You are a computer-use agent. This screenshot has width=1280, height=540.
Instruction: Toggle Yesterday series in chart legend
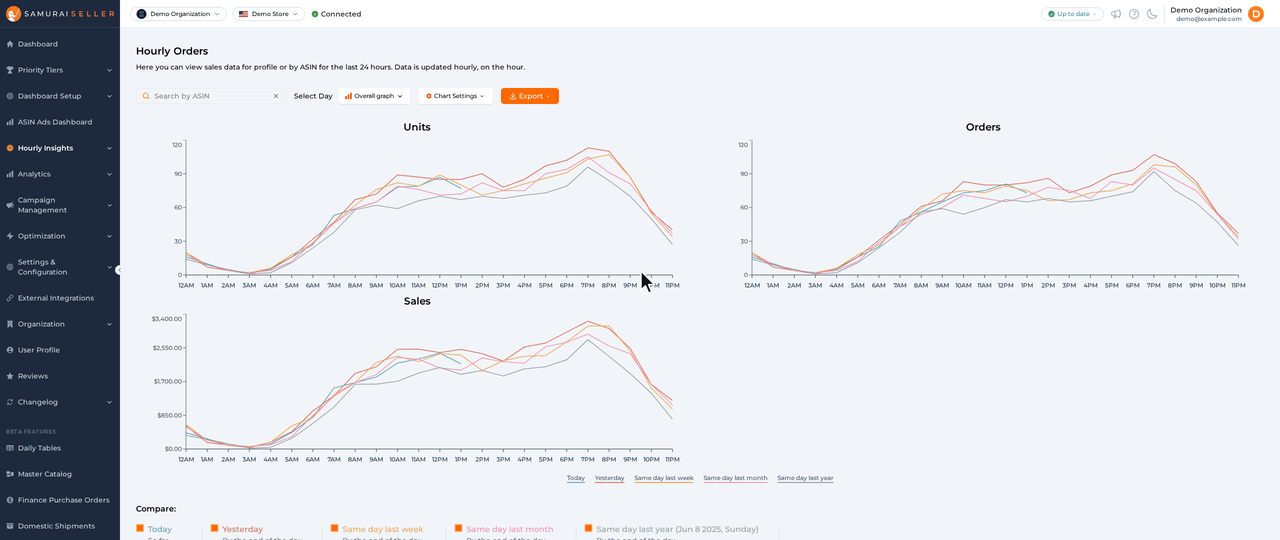coord(610,478)
